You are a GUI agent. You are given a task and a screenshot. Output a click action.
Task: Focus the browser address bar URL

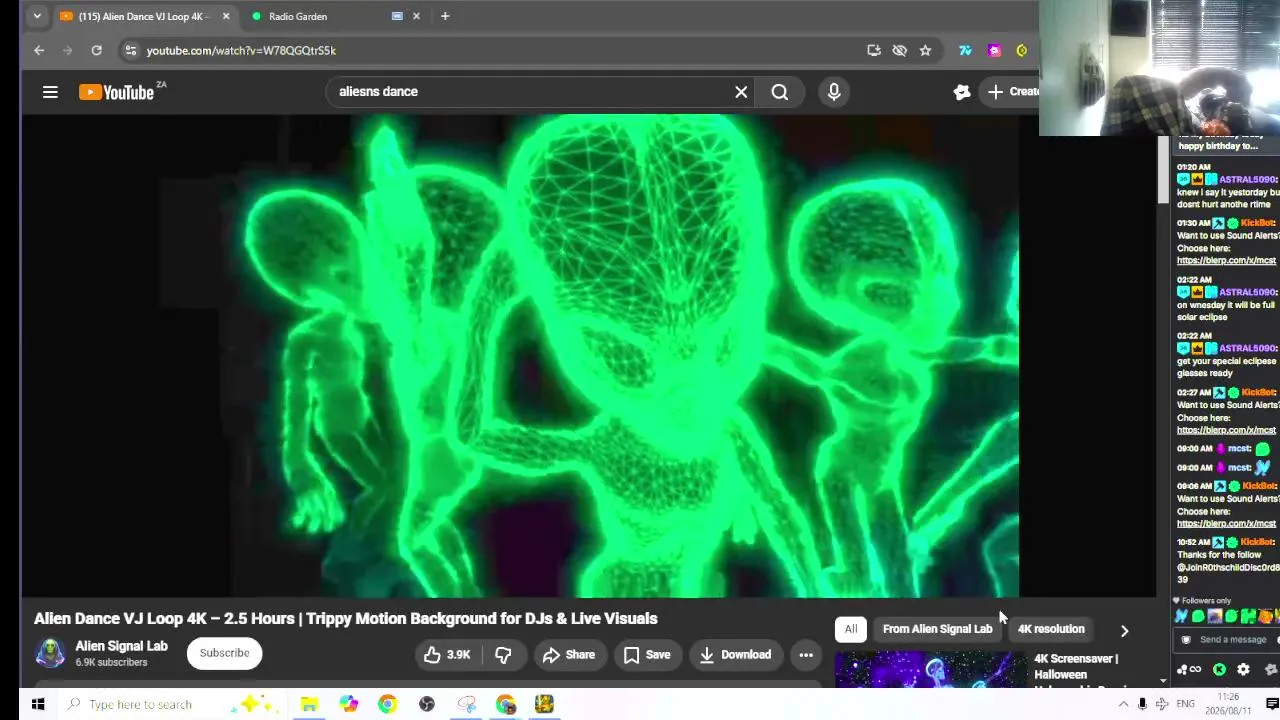tap(241, 50)
